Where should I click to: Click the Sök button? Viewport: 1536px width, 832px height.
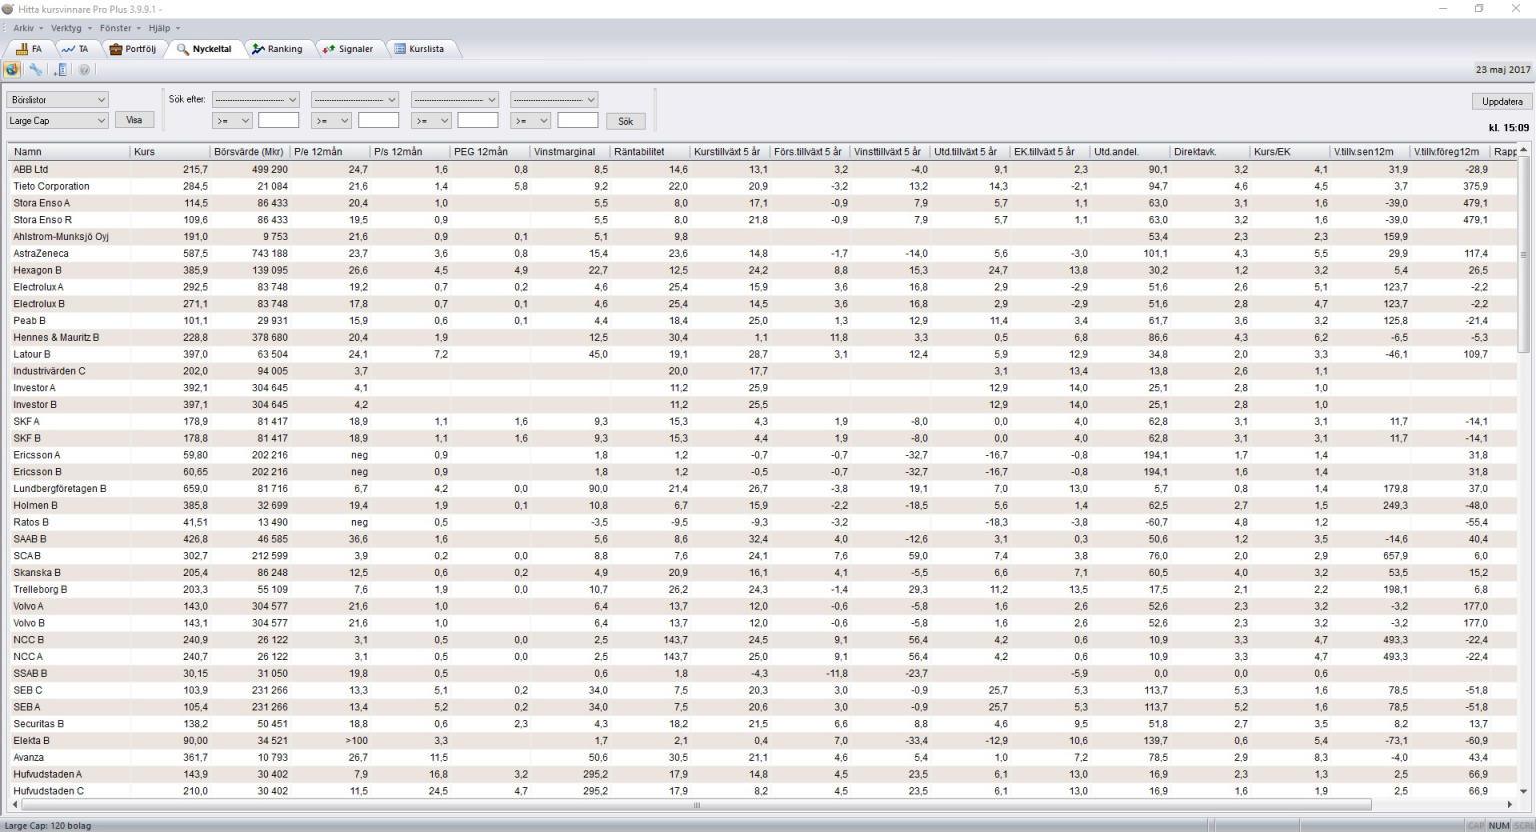625,121
